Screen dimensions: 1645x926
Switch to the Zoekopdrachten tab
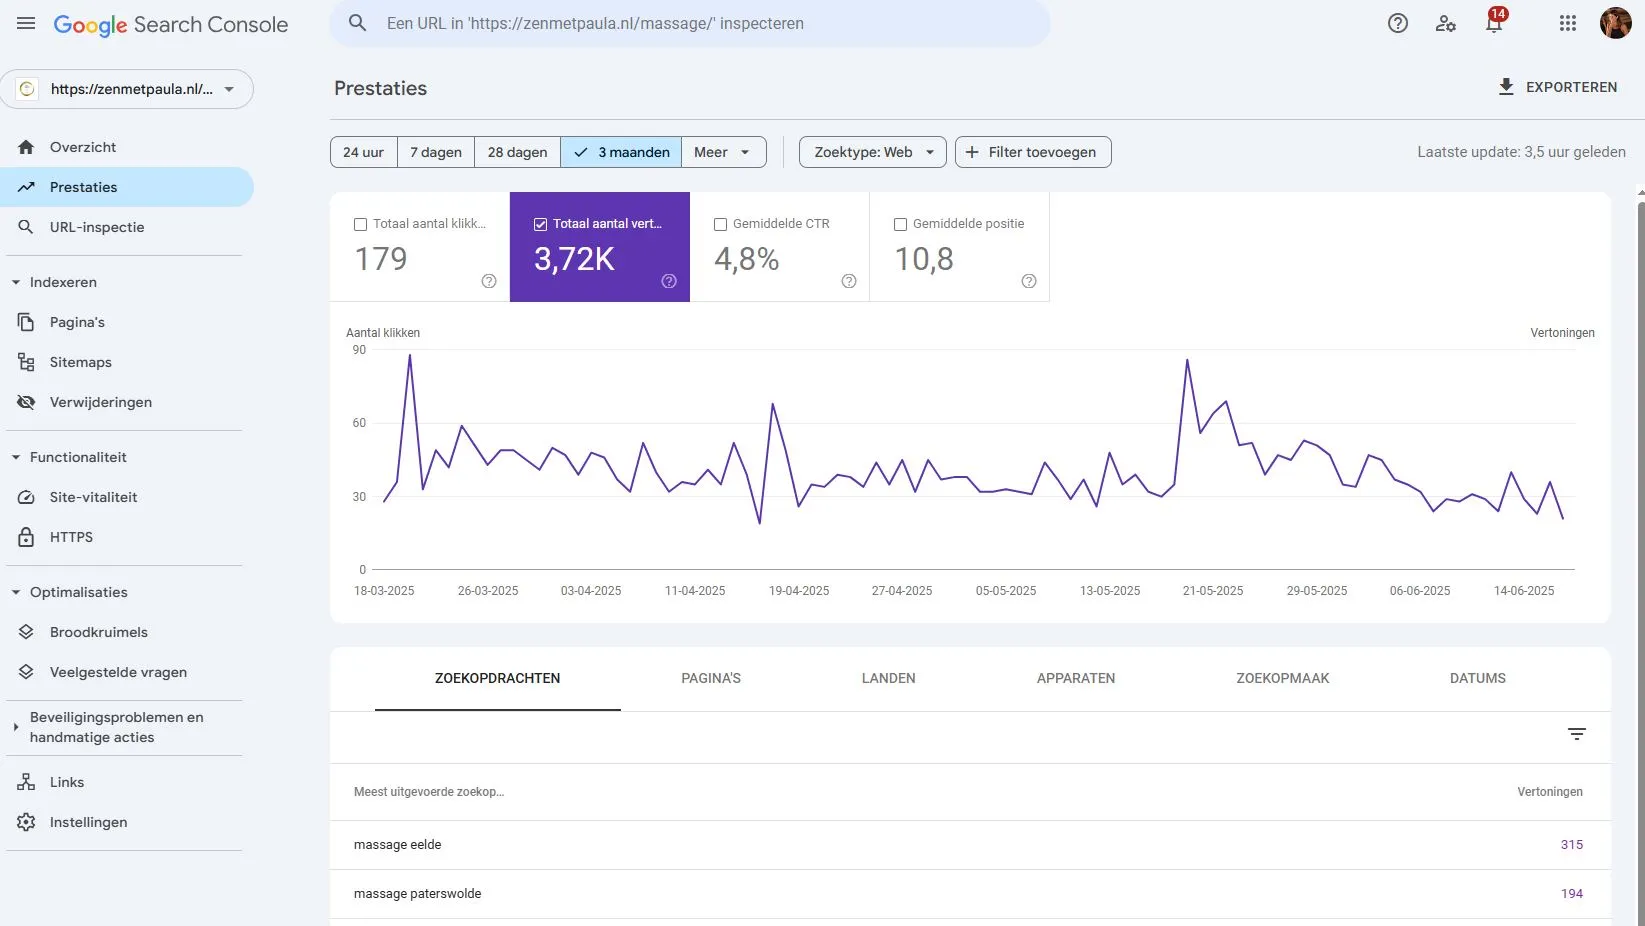click(498, 678)
